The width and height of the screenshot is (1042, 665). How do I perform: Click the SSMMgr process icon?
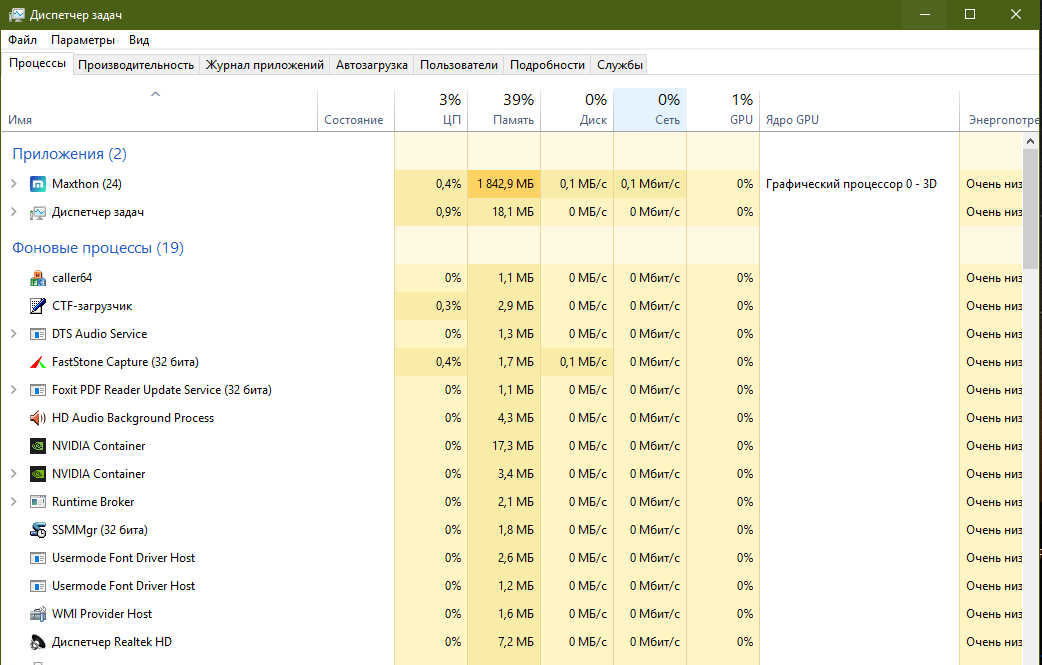click(x=38, y=529)
